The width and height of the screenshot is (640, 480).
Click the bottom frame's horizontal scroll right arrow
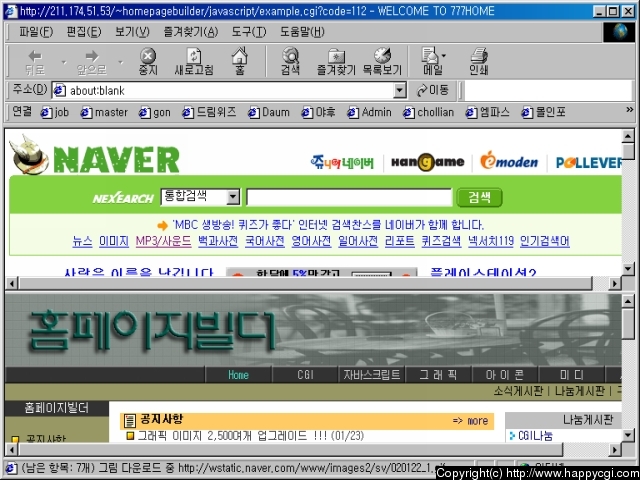pos(615,450)
